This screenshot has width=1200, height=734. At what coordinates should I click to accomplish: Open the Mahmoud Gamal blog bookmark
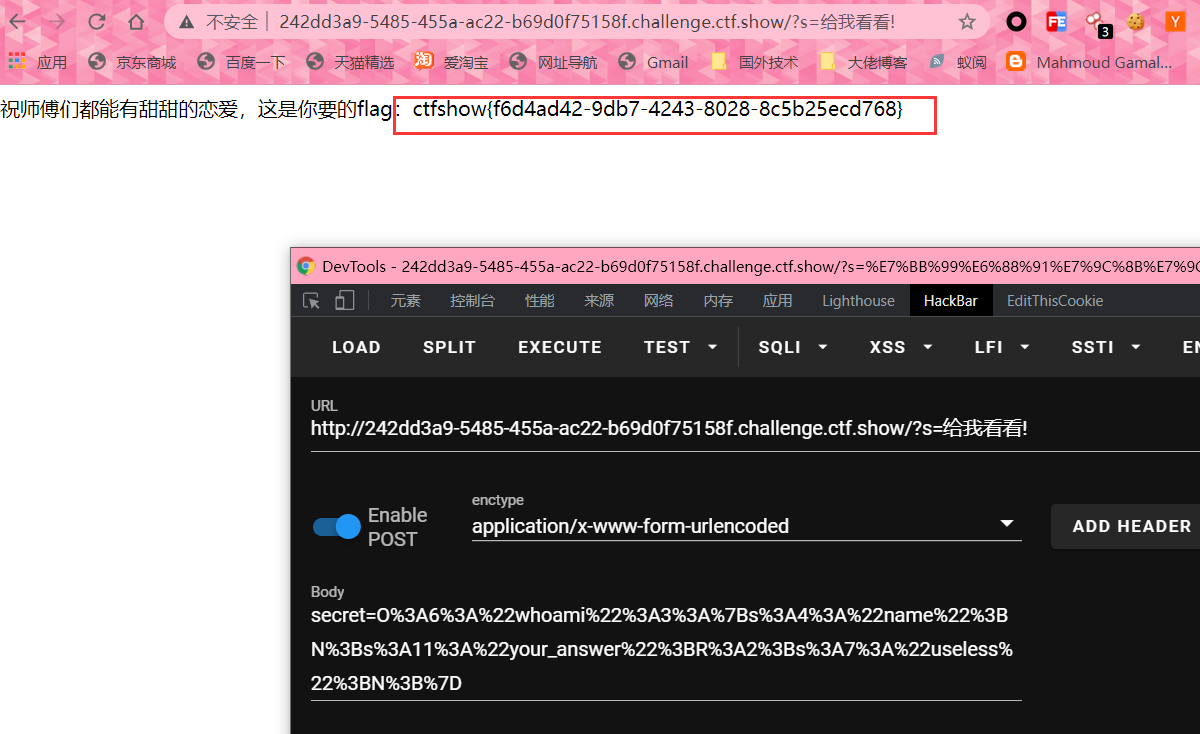[x=1090, y=62]
